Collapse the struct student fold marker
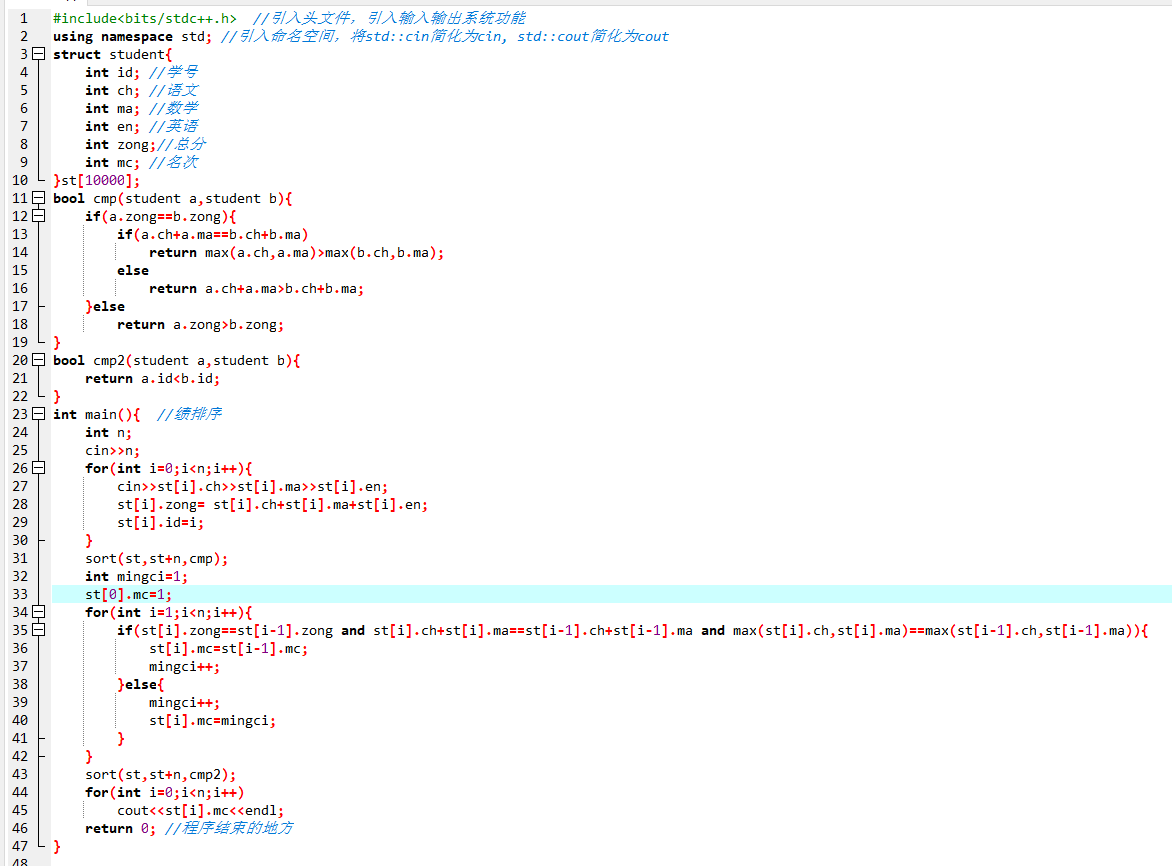 [x=39, y=54]
